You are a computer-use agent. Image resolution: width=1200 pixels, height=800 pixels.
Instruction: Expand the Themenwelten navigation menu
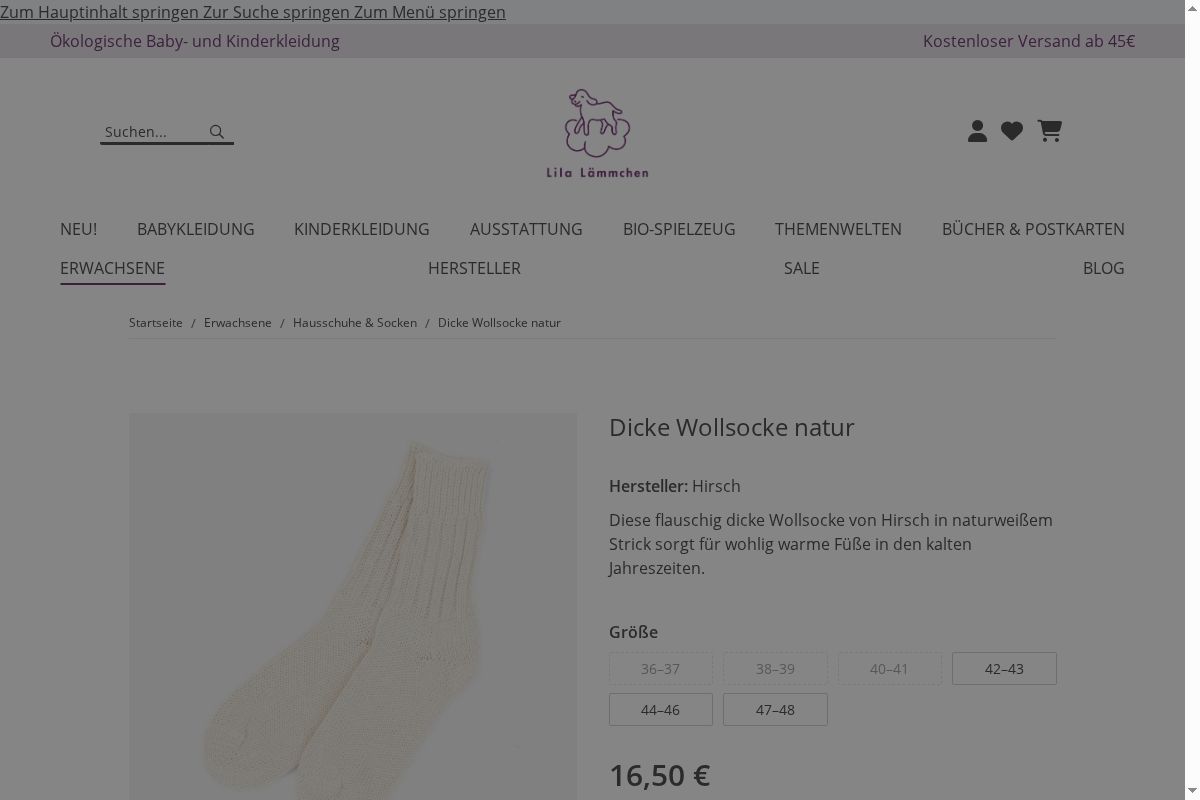pyautogui.click(x=838, y=229)
